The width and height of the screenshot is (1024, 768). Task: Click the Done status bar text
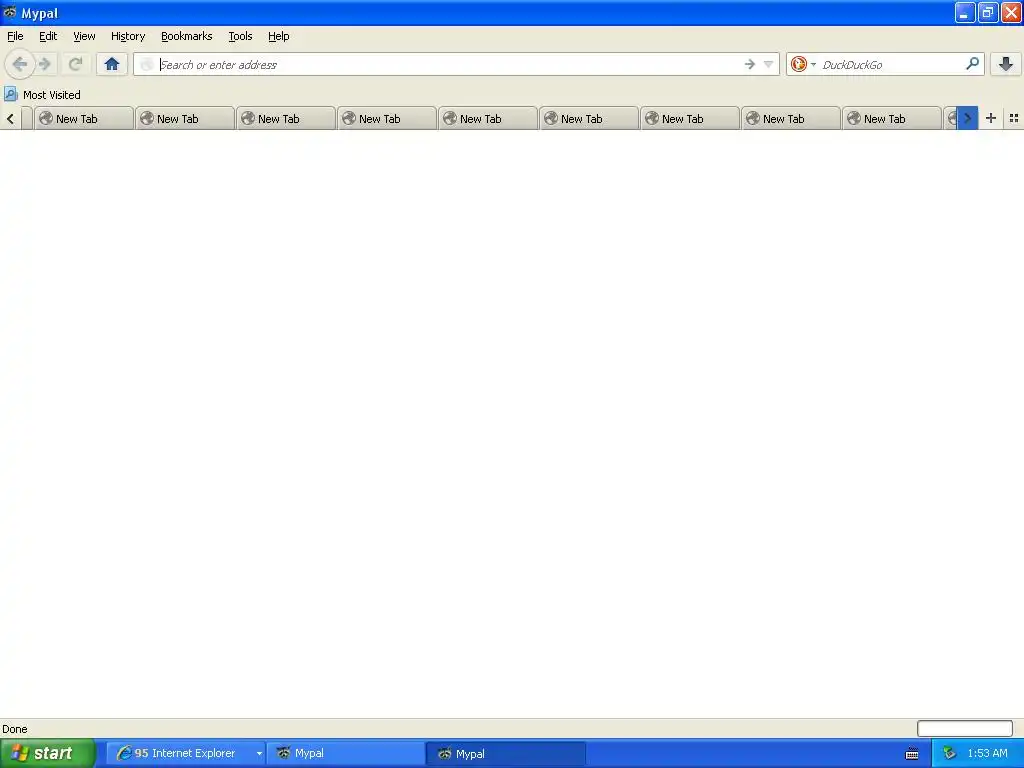tap(14, 729)
